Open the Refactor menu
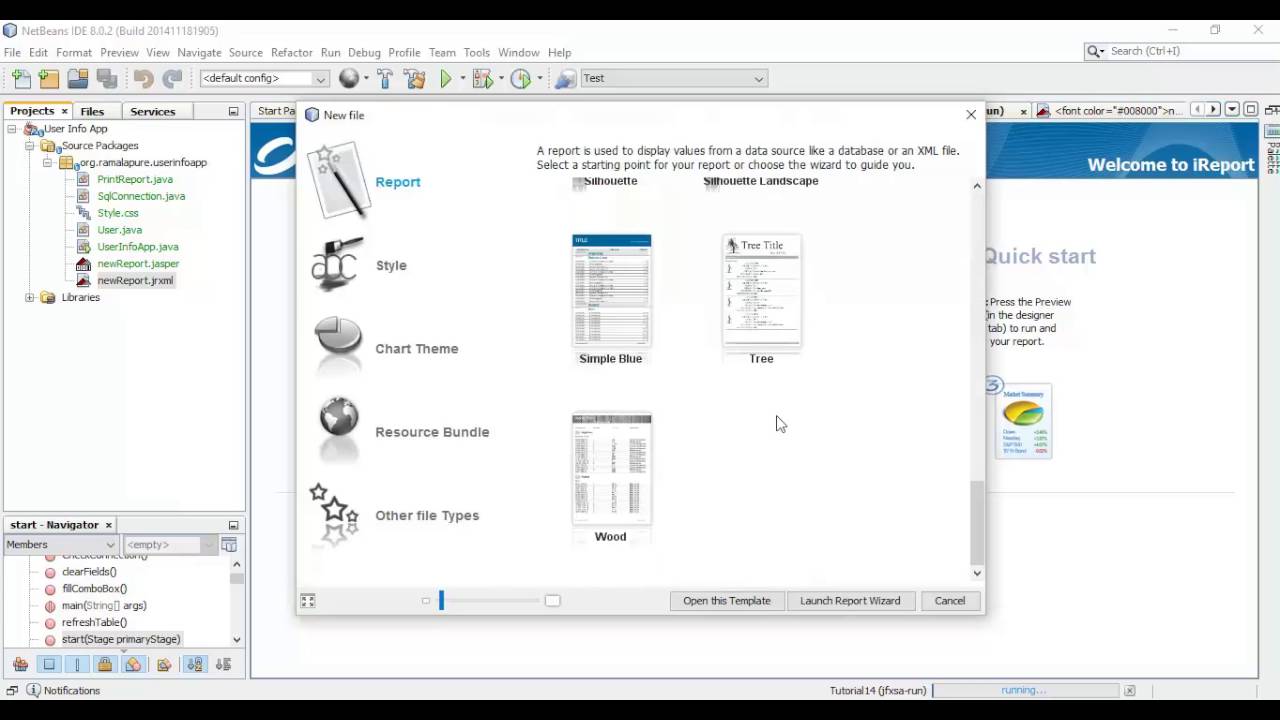Viewport: 1280px width, 720px height. pyautogui.click(x=291, y=52)
